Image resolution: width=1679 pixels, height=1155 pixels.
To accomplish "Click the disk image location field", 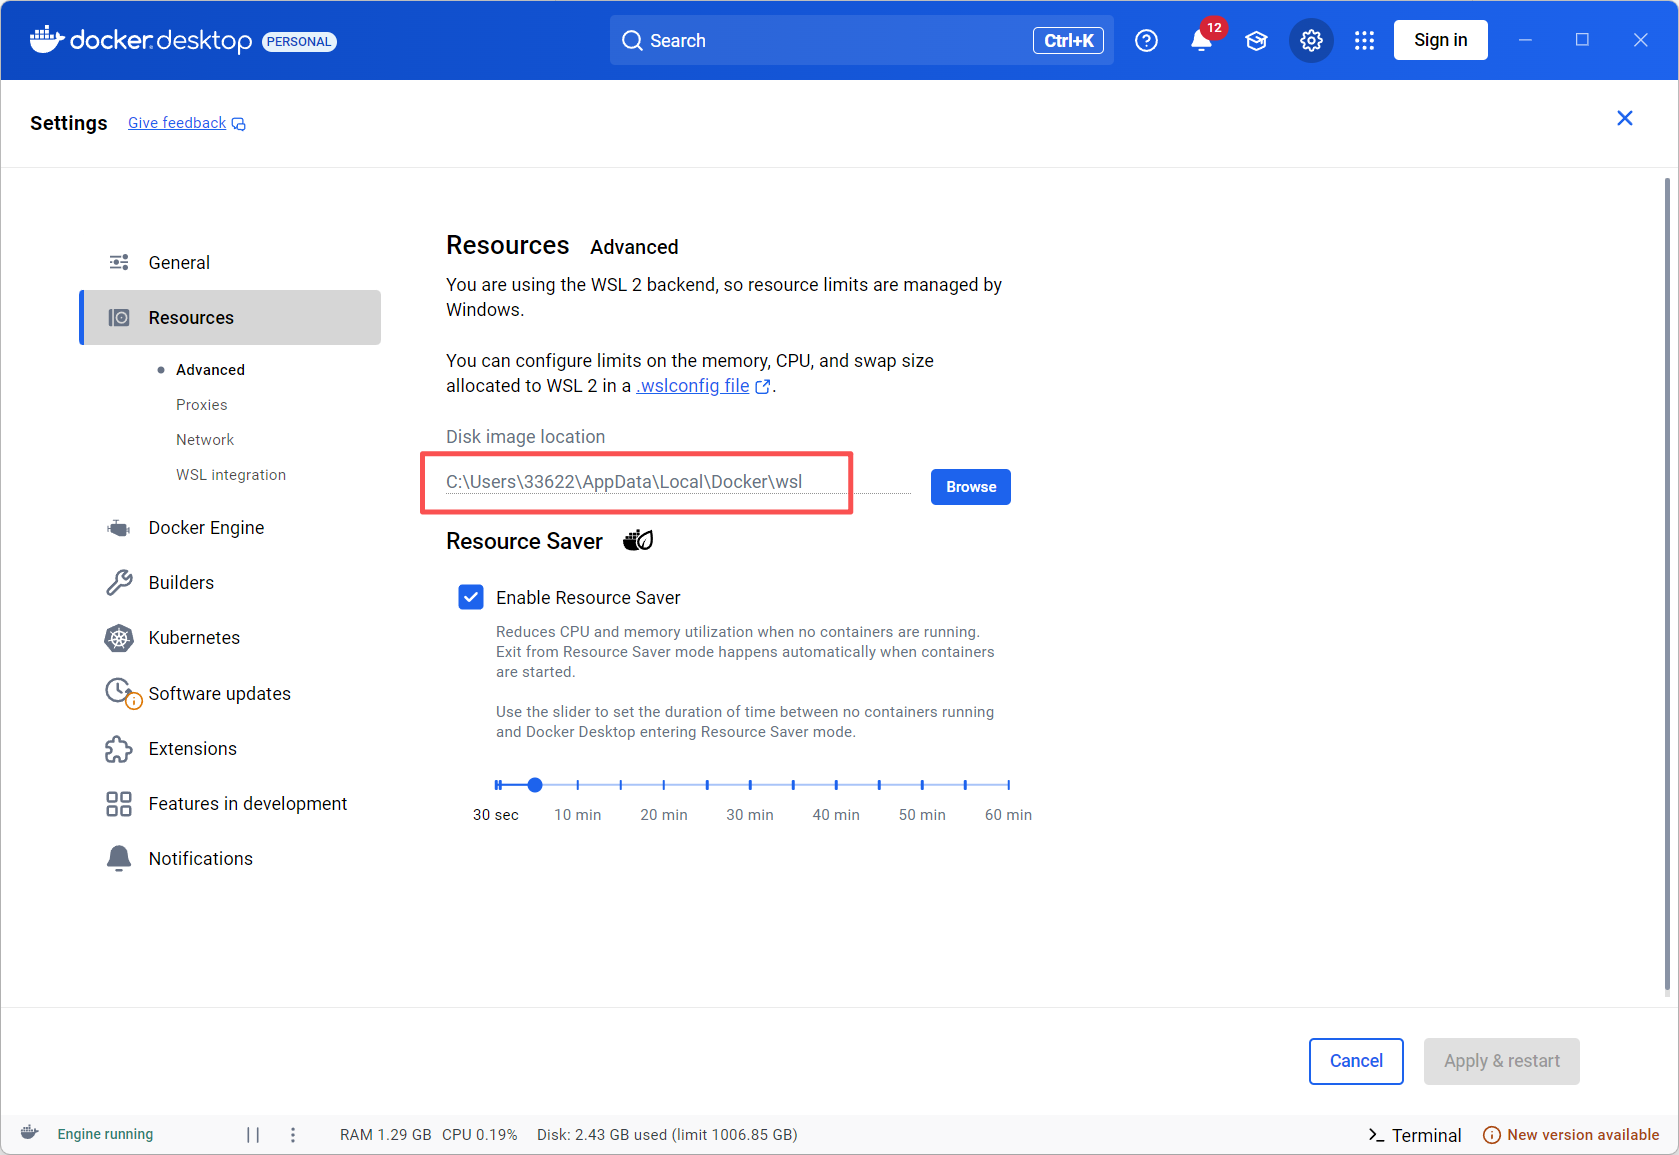I will (x=678, y=482).
